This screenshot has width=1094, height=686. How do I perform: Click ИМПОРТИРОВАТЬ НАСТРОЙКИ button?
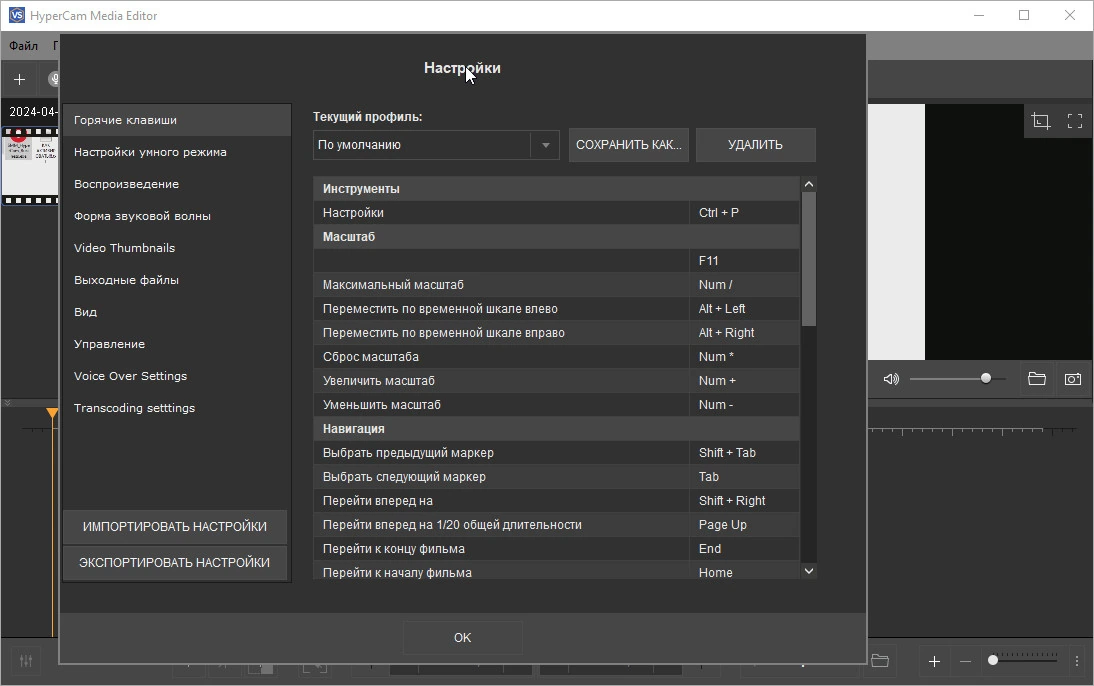175,527
